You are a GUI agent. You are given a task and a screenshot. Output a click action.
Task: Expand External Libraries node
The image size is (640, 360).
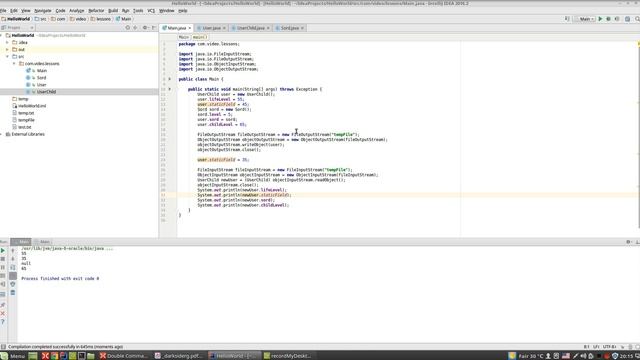pos(2,134)
